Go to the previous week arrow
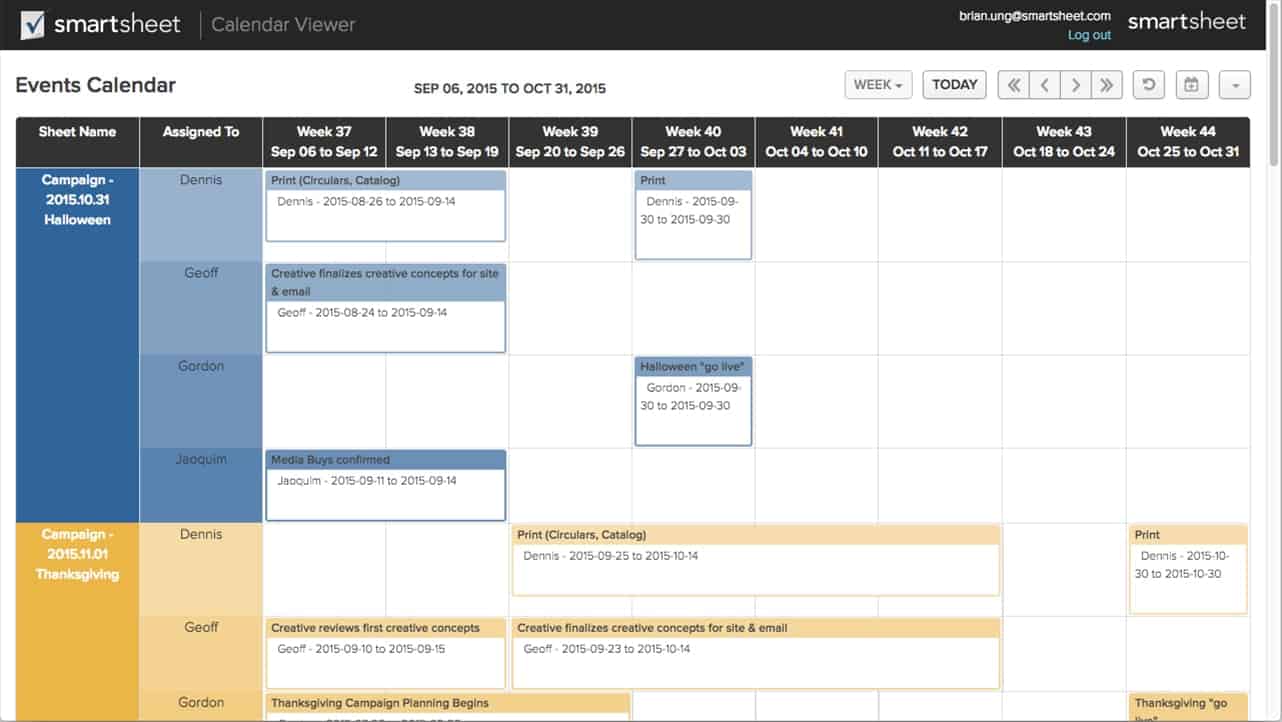Screen dimensions: 1282x722 pos(1043,84)
